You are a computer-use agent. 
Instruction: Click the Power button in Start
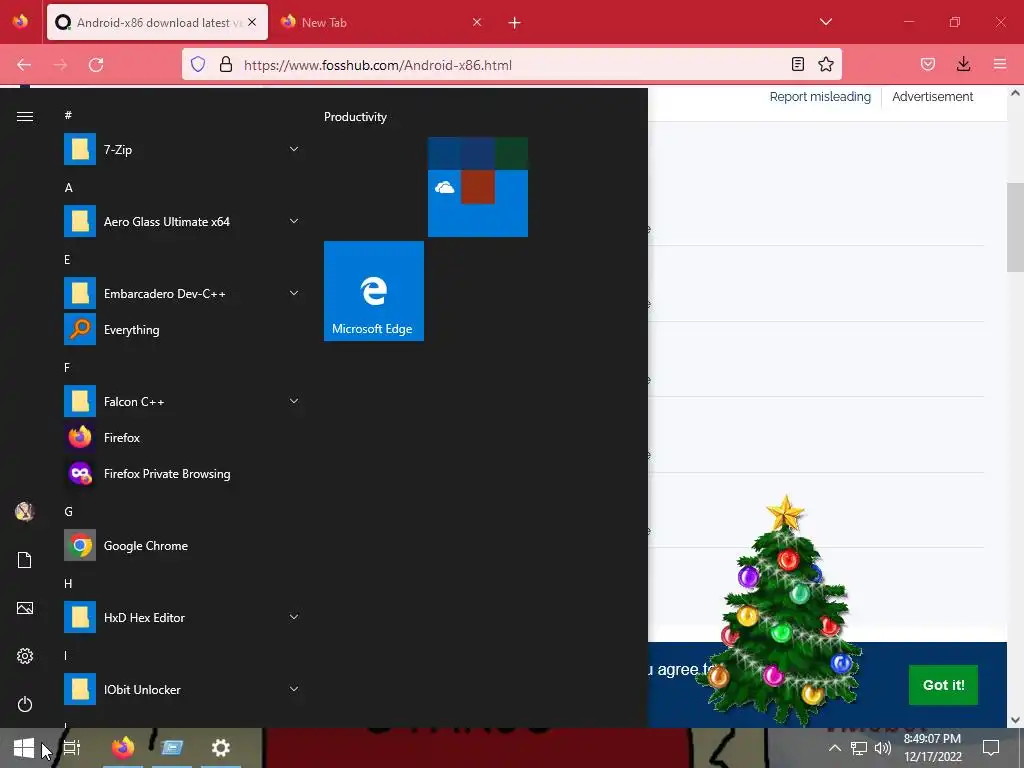pos(25,704)
